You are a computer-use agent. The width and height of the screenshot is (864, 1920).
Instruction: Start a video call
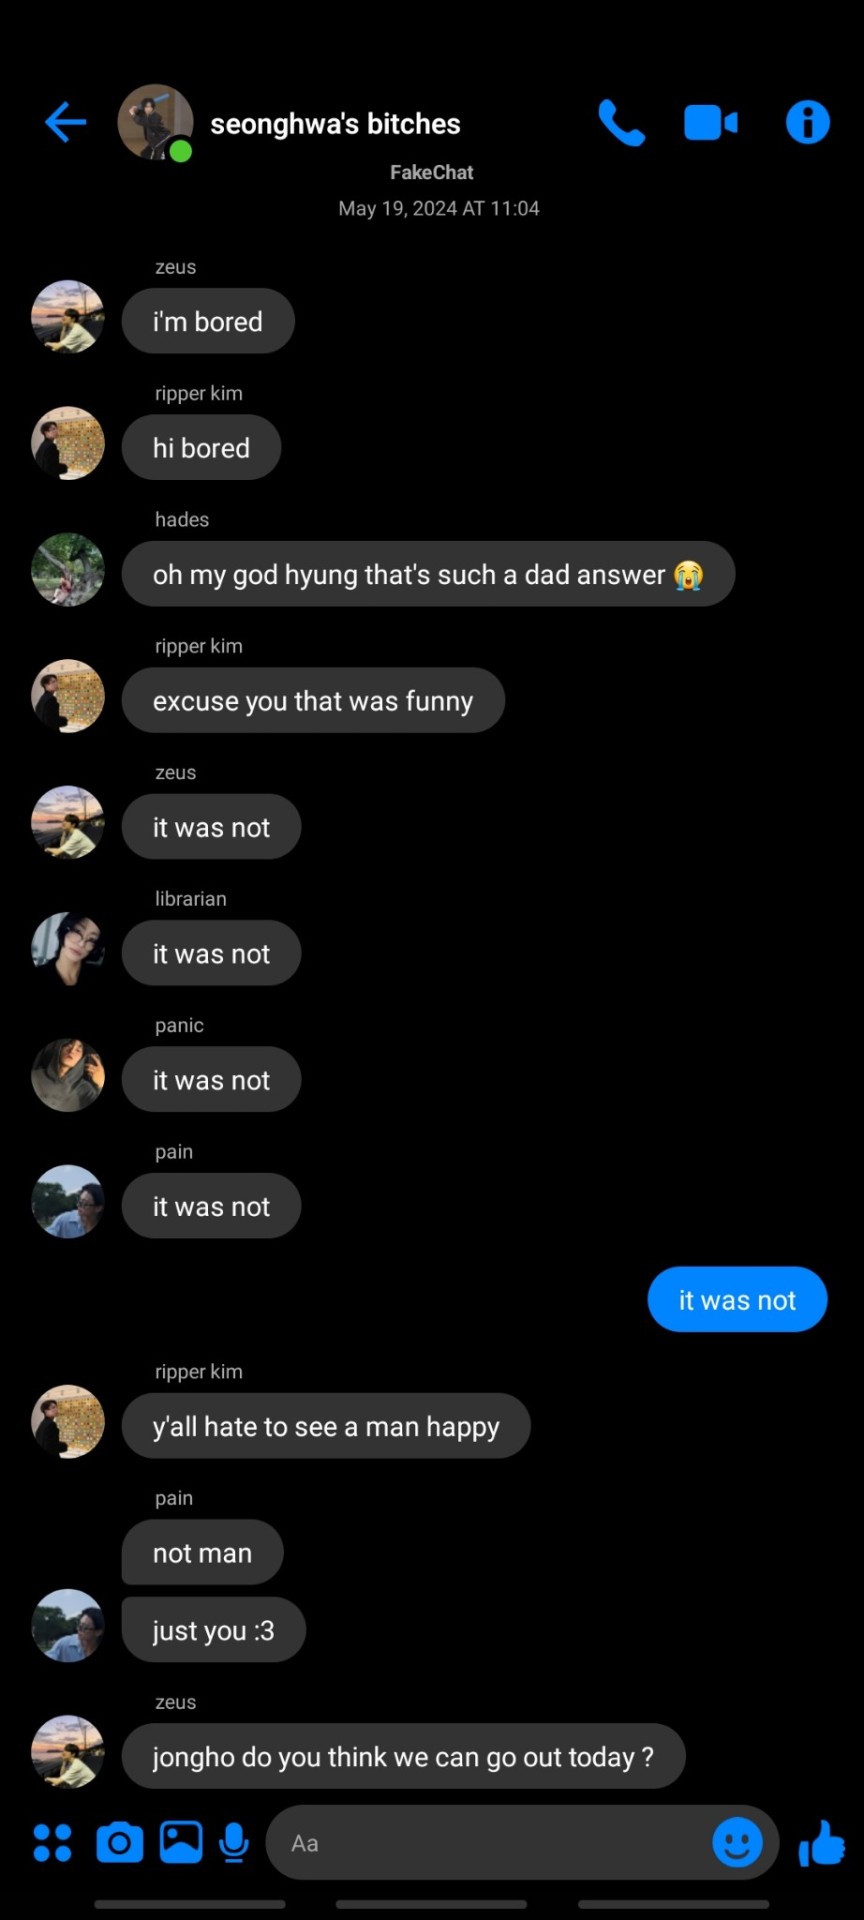tap(711, 123)
